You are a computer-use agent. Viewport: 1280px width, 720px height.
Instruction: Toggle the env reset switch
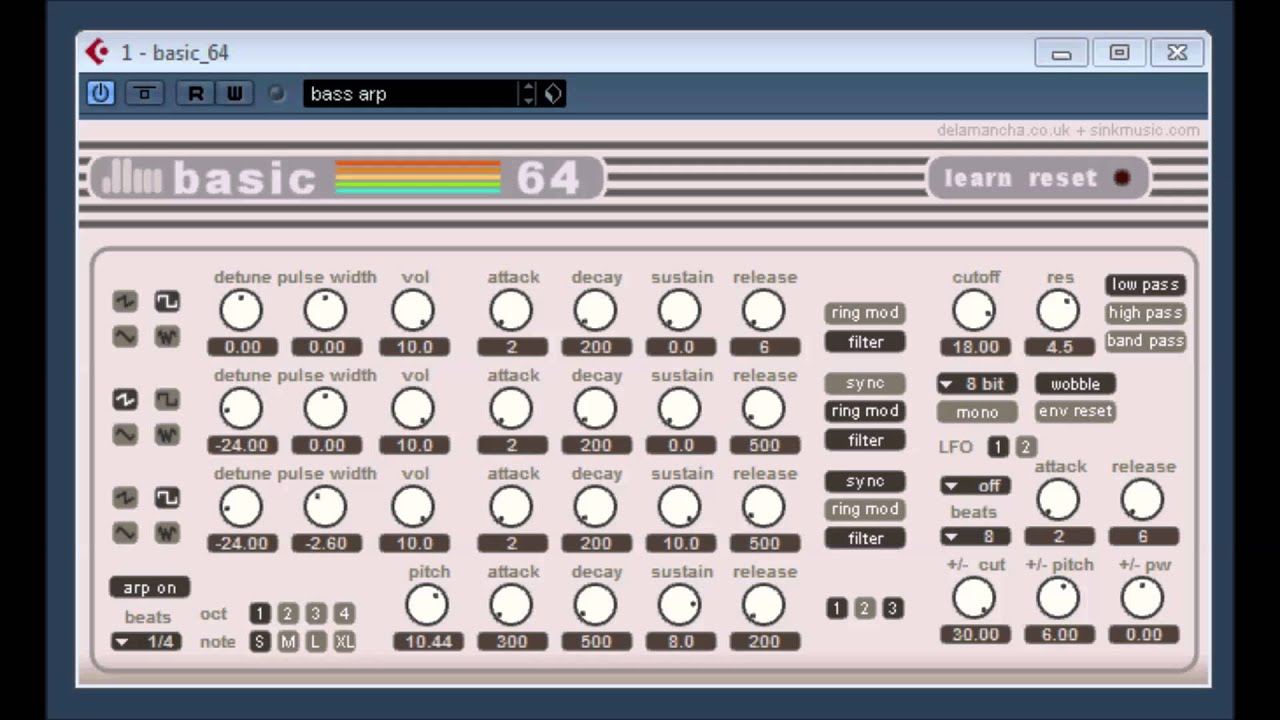pos(1075,411)
